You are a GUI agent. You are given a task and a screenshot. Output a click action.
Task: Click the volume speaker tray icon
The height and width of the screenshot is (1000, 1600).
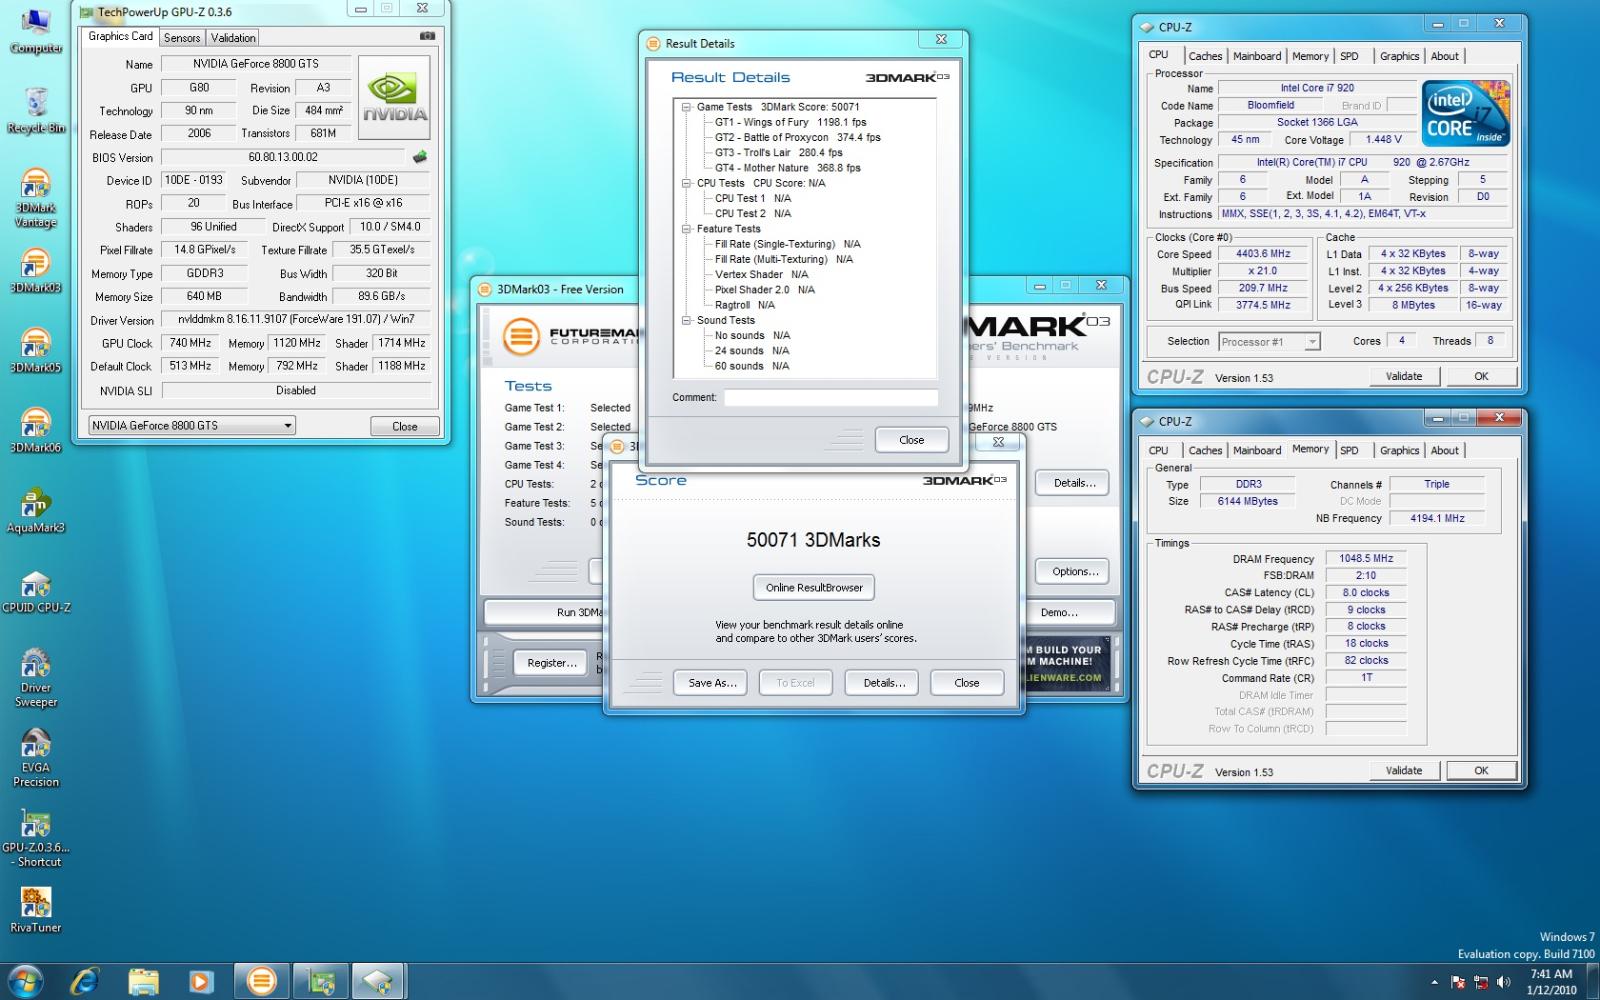click(x=1503, y=982)
